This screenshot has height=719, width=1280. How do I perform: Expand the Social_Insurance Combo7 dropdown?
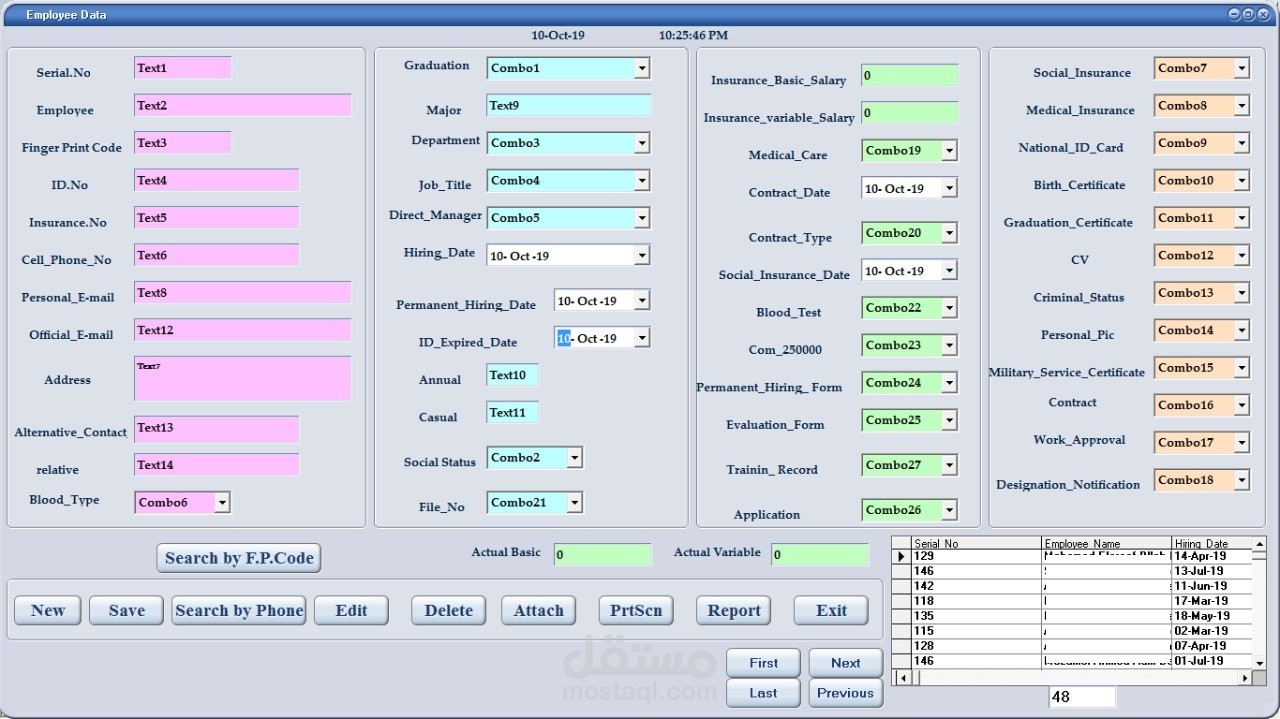[x=1241, y=69]
